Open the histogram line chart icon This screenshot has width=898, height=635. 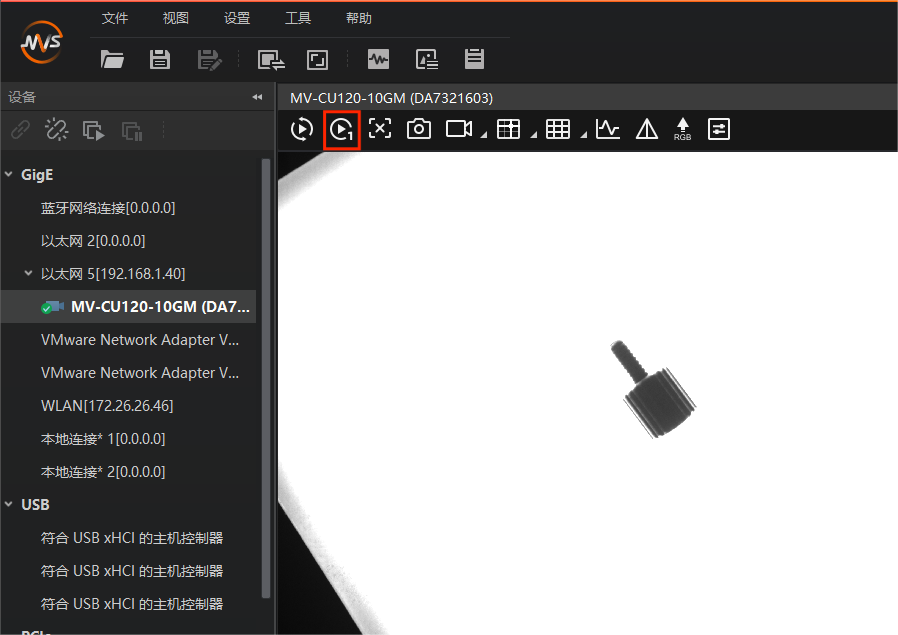608,129
